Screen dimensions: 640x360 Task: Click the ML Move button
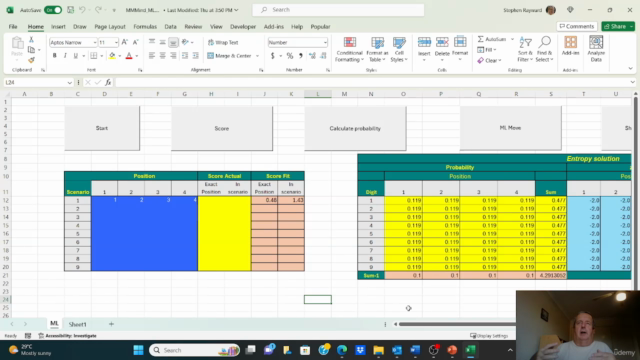click(510, 128)
